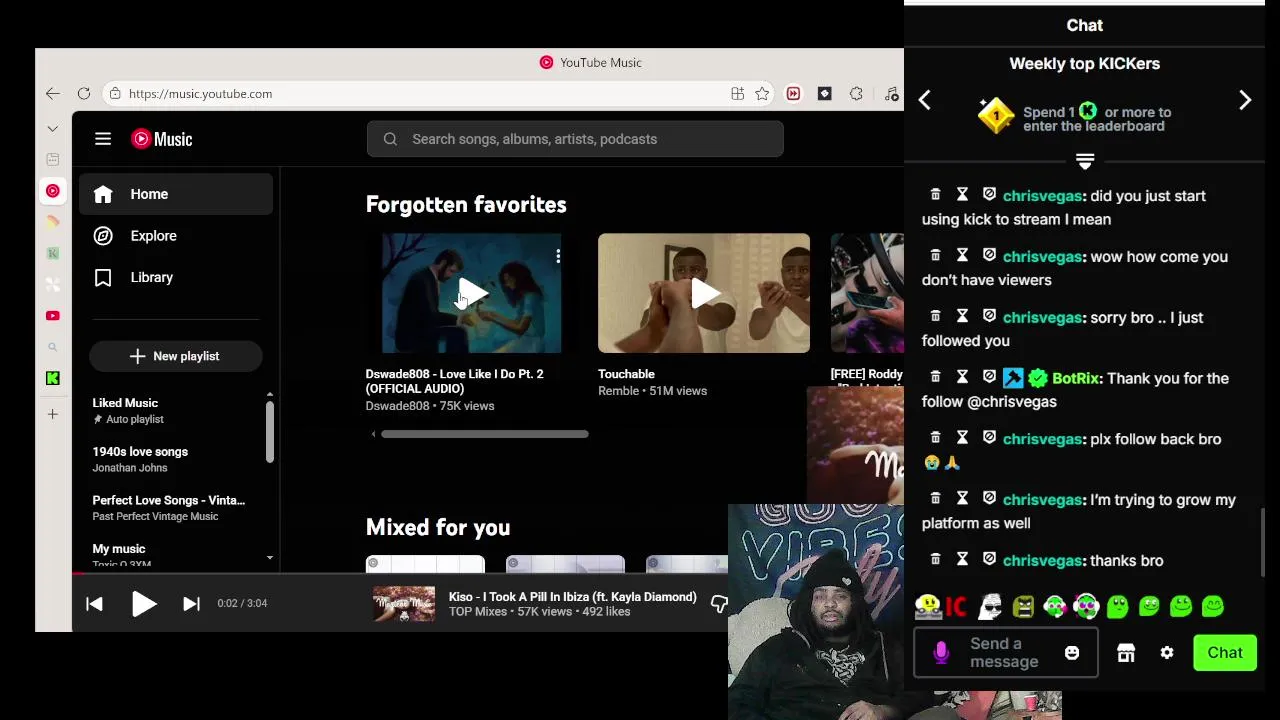
Task: Delete chrisvegas 'thanks bro' message with trash icon
Action: click(x=935, y=559)
